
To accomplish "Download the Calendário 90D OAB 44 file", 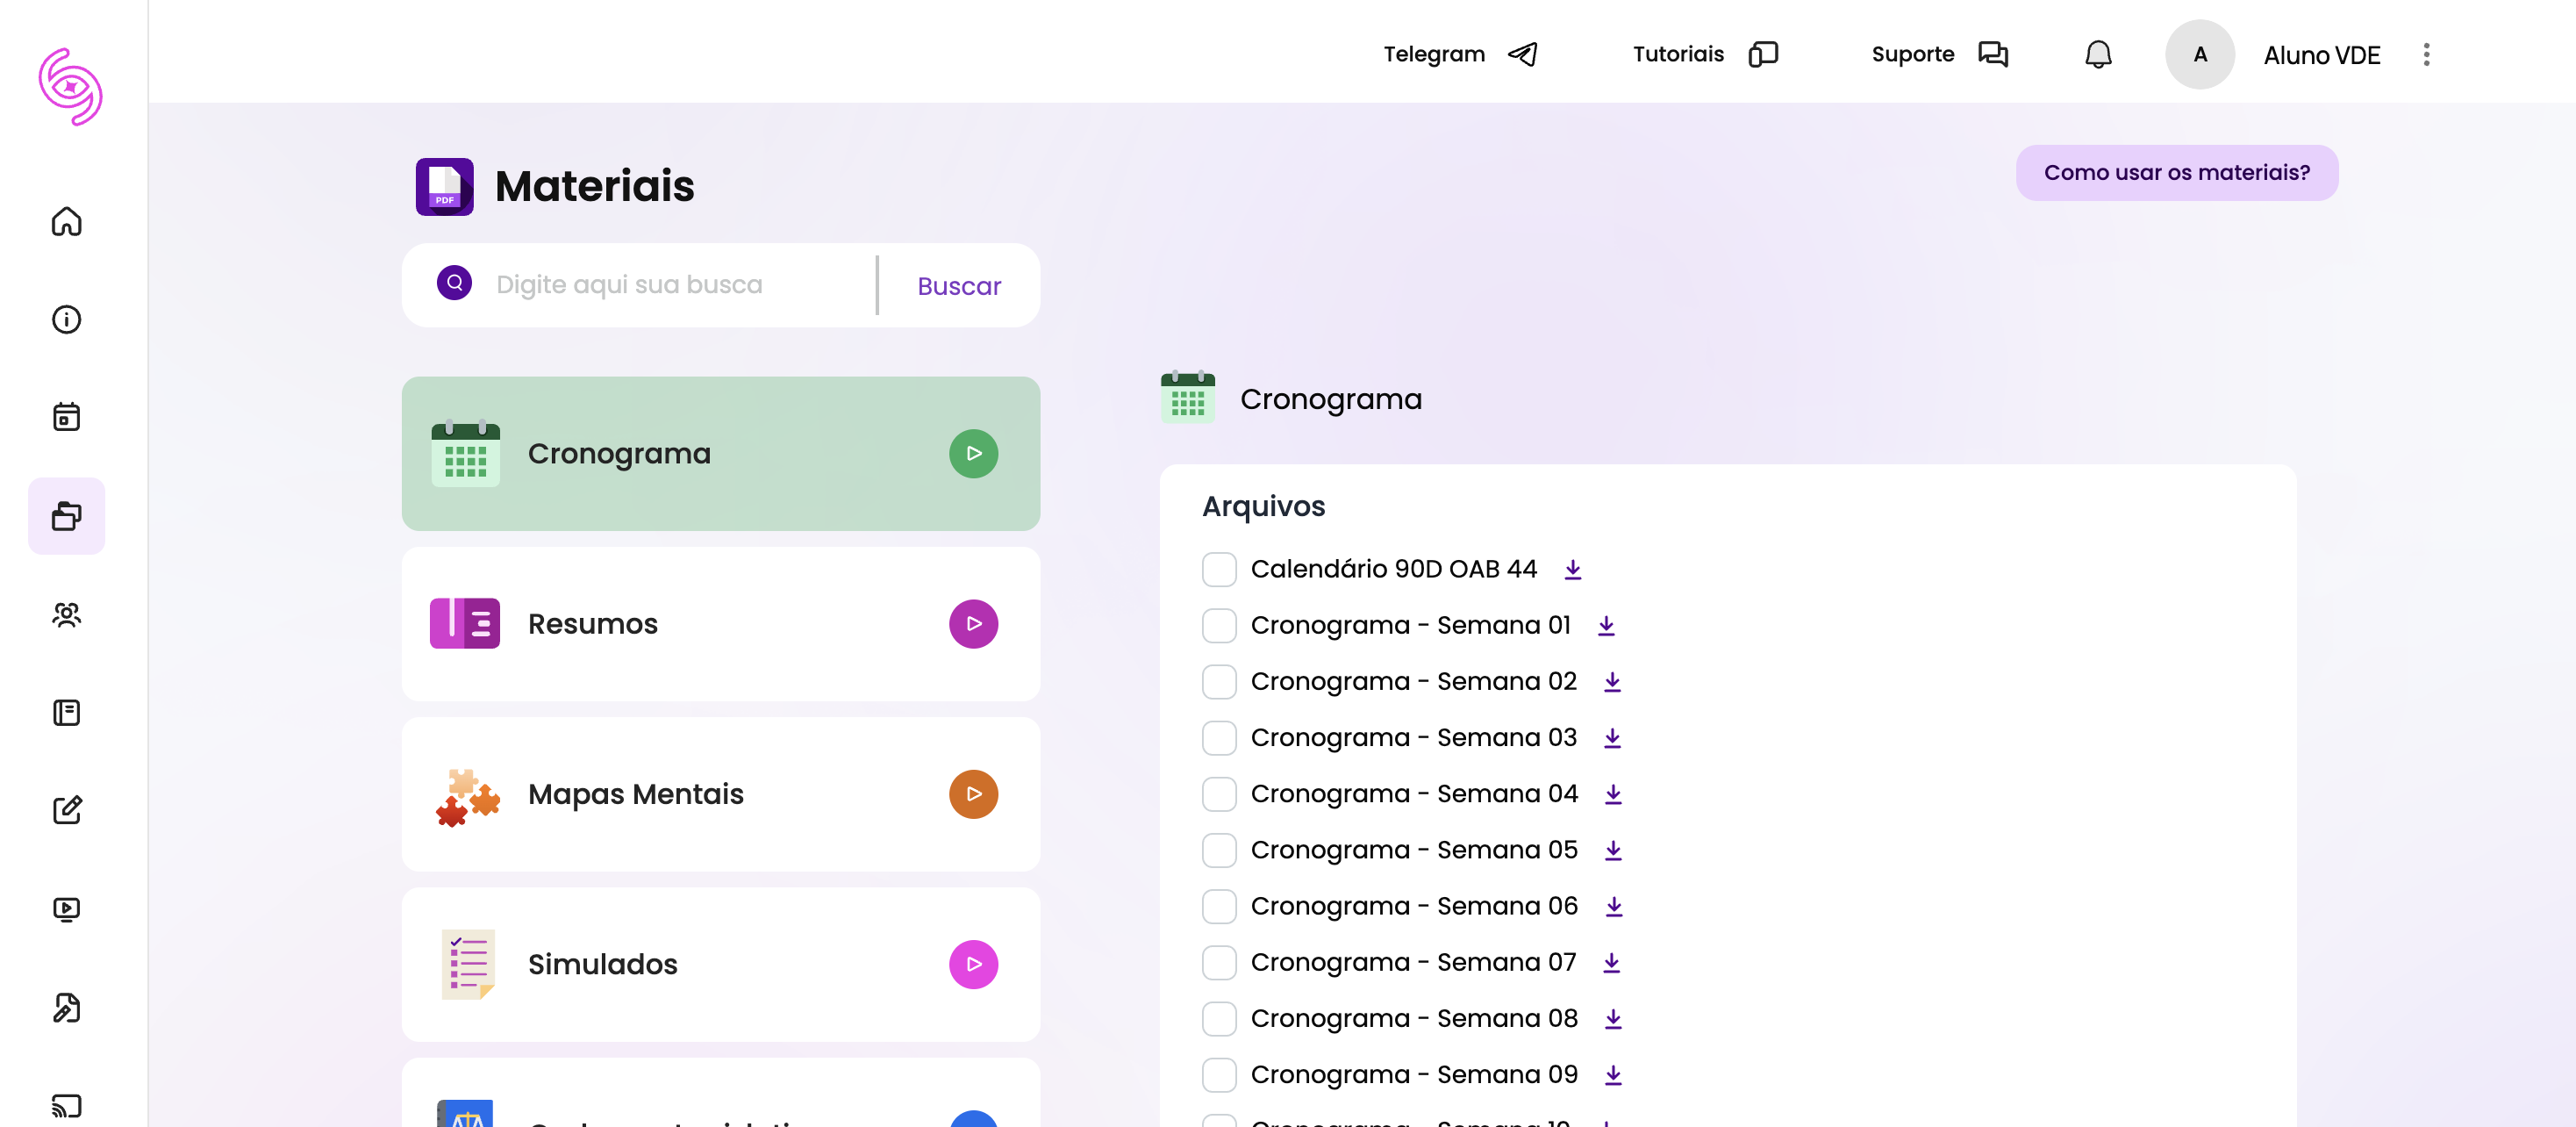I will (1572, 569).
